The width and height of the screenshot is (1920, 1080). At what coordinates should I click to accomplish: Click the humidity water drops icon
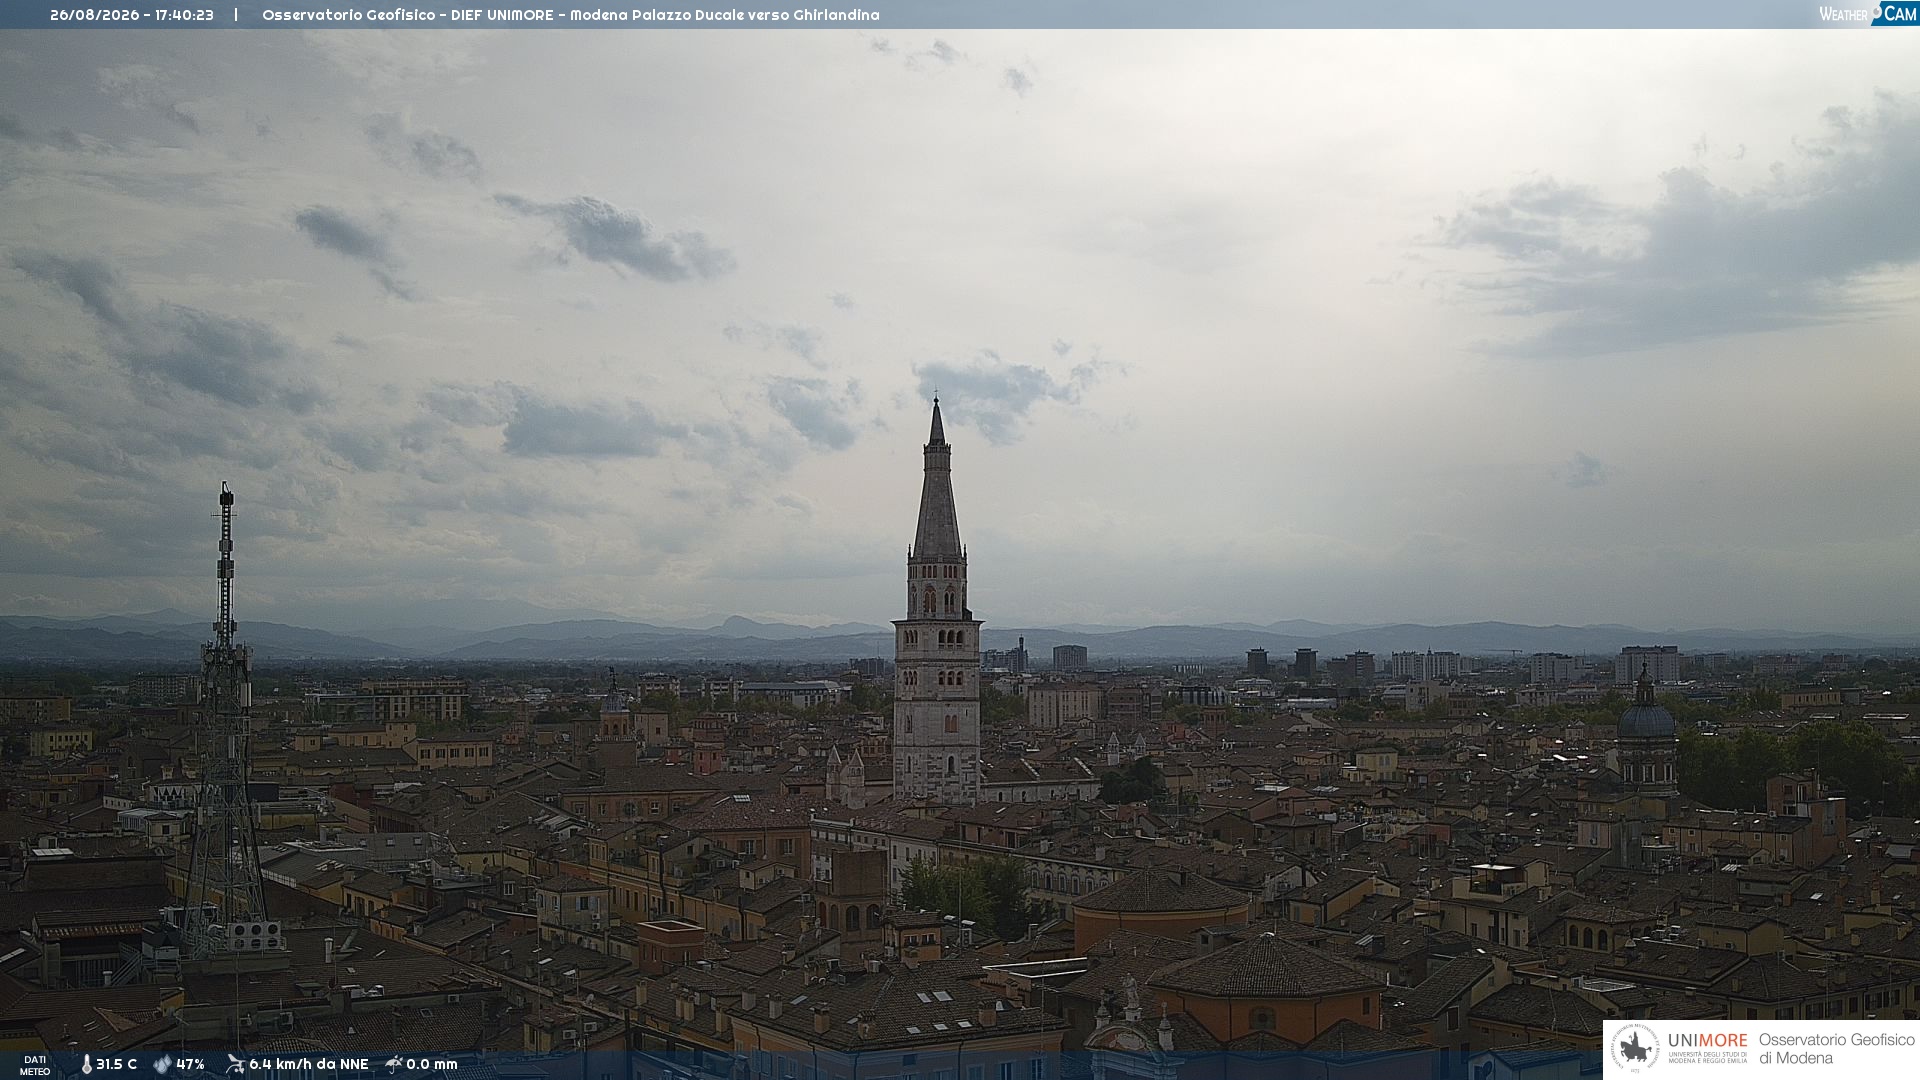pos(162,1064)
